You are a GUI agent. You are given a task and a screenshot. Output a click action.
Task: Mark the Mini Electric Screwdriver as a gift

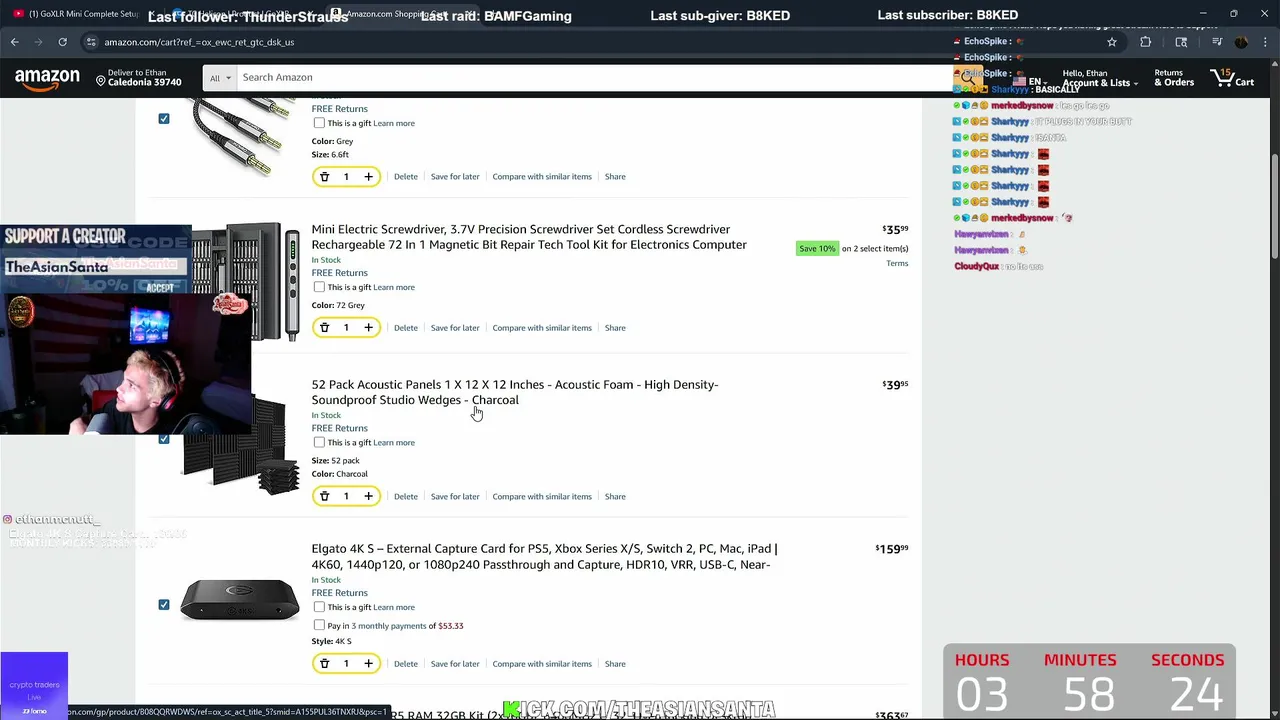pos(319,287)
